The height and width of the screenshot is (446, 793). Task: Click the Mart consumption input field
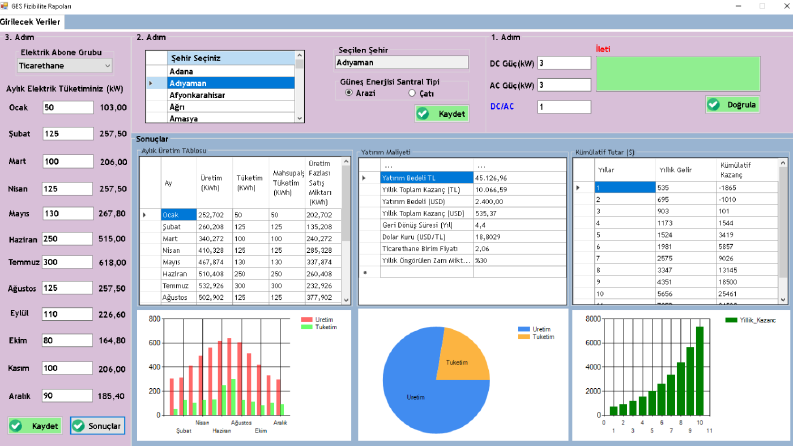68,161
